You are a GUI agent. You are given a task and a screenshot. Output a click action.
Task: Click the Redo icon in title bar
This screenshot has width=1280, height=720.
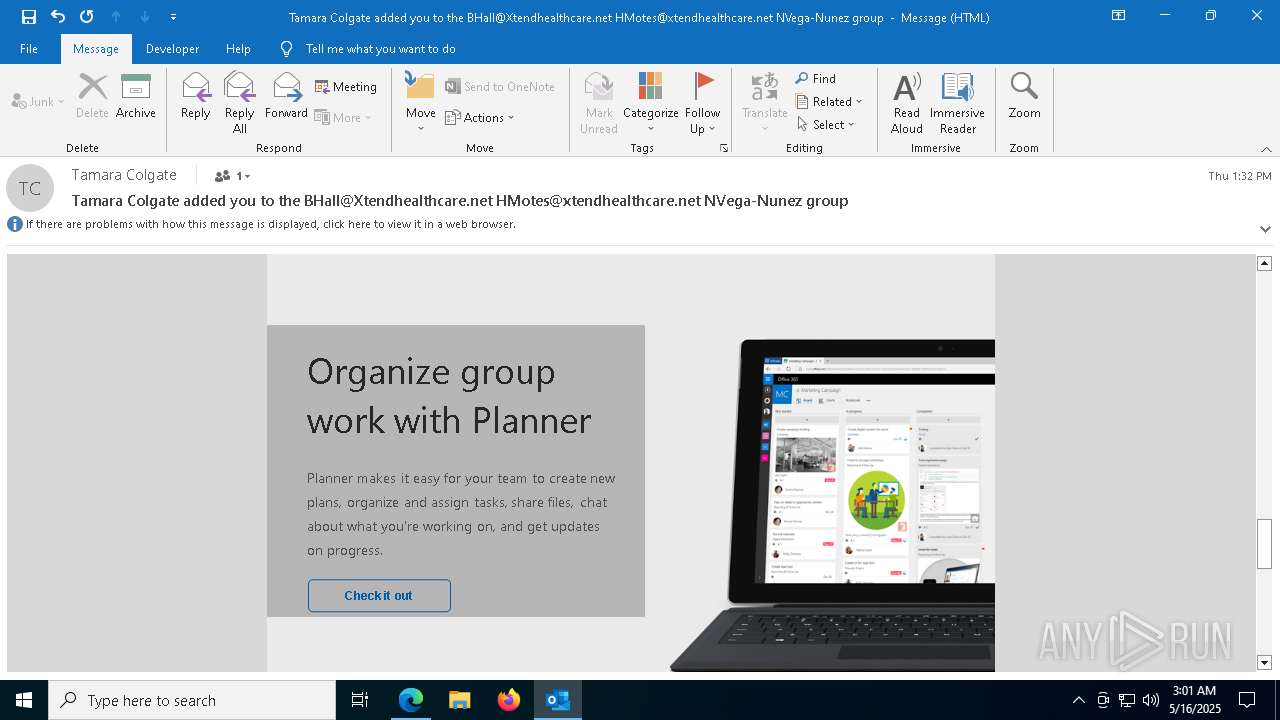[87, 16]
